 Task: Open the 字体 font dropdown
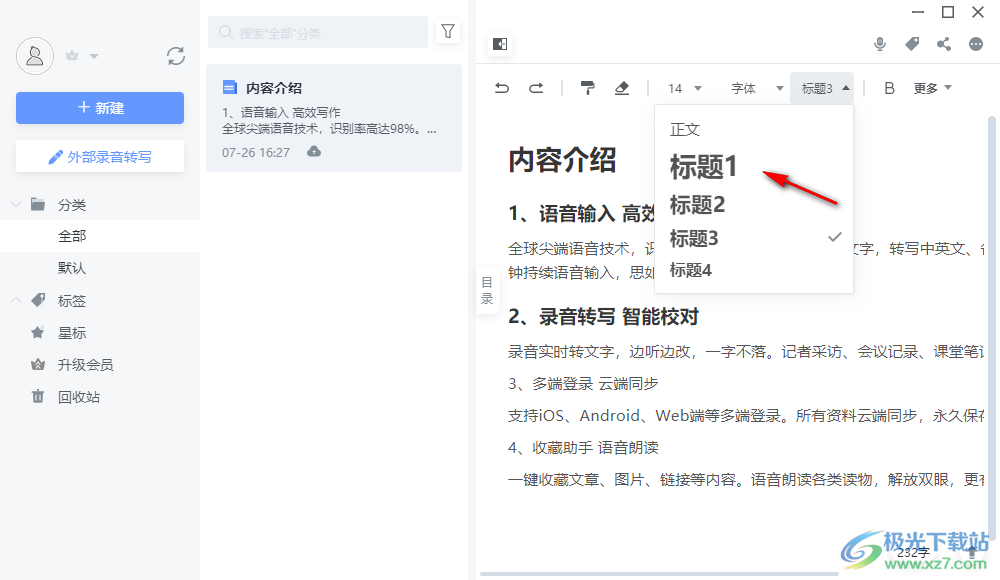coord(756,89)
